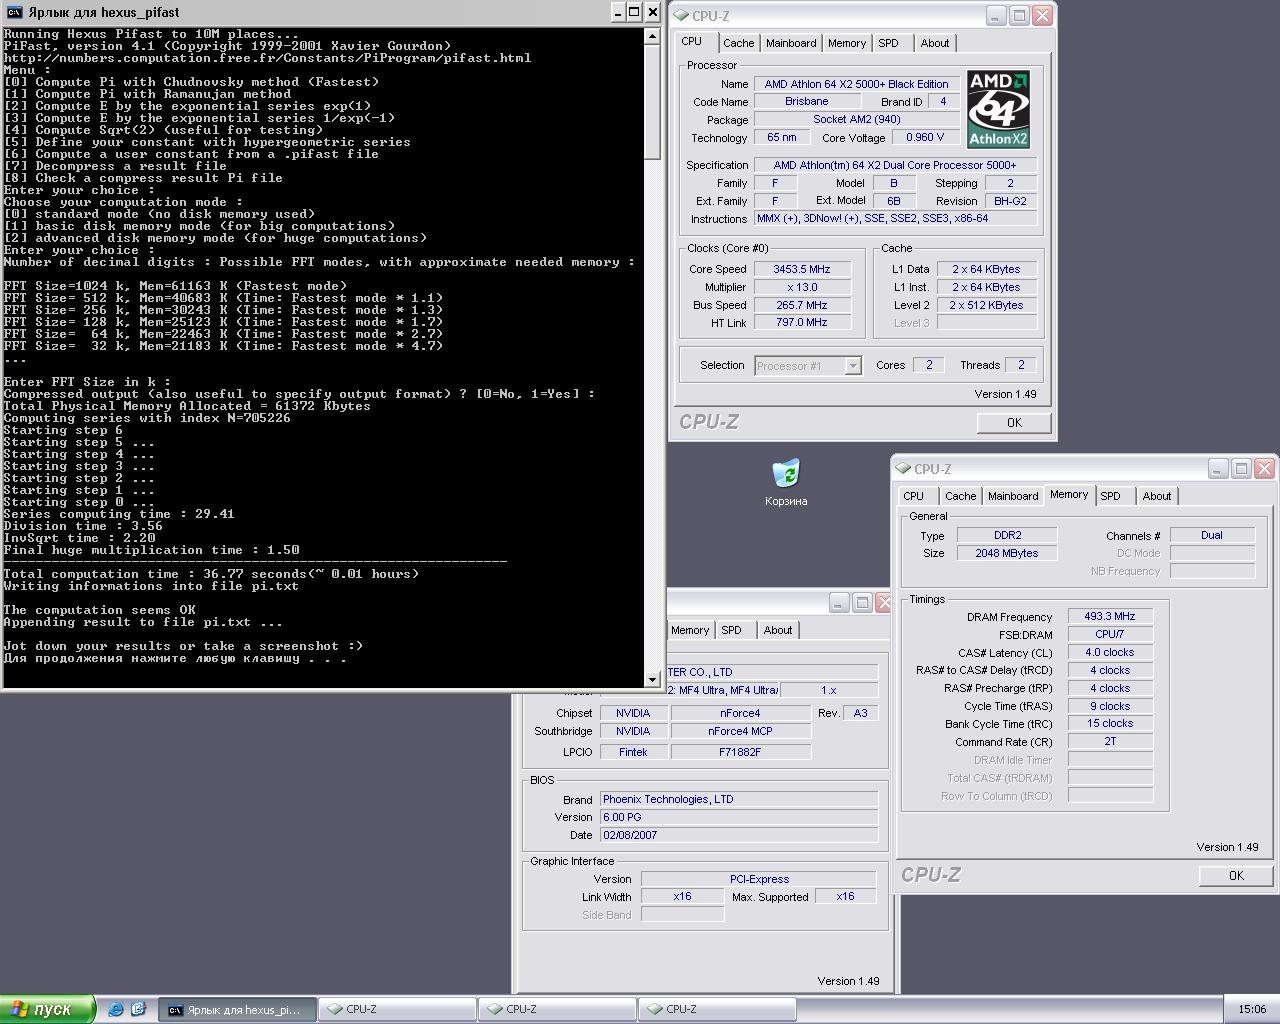Minimize the Memory CPU-Z window
1280x1024 pixels.
point(1217,468)
